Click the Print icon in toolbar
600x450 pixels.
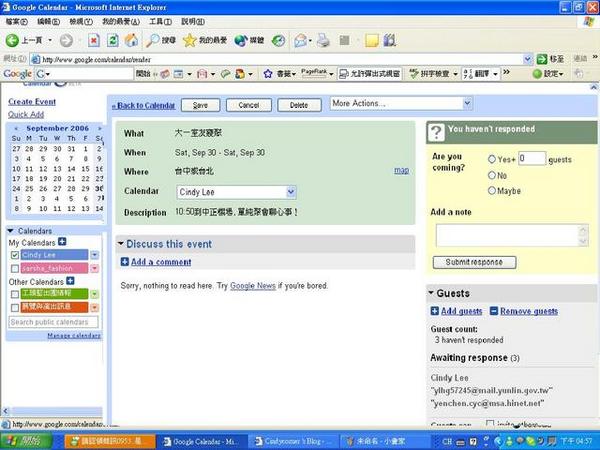[x=323, y=40]
